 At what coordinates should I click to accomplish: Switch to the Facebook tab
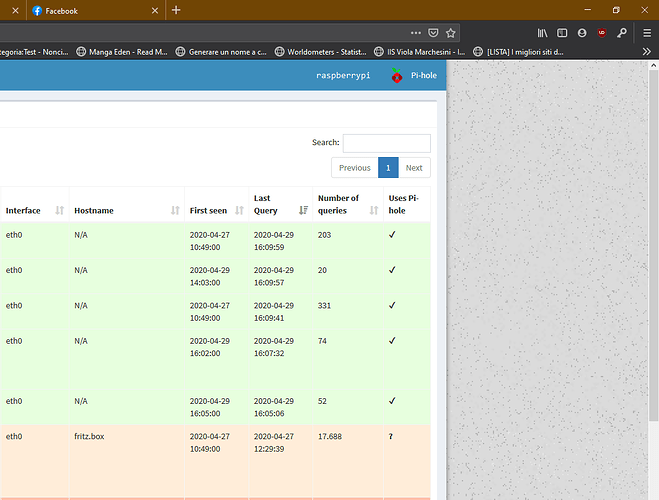[x=90, y=10]
